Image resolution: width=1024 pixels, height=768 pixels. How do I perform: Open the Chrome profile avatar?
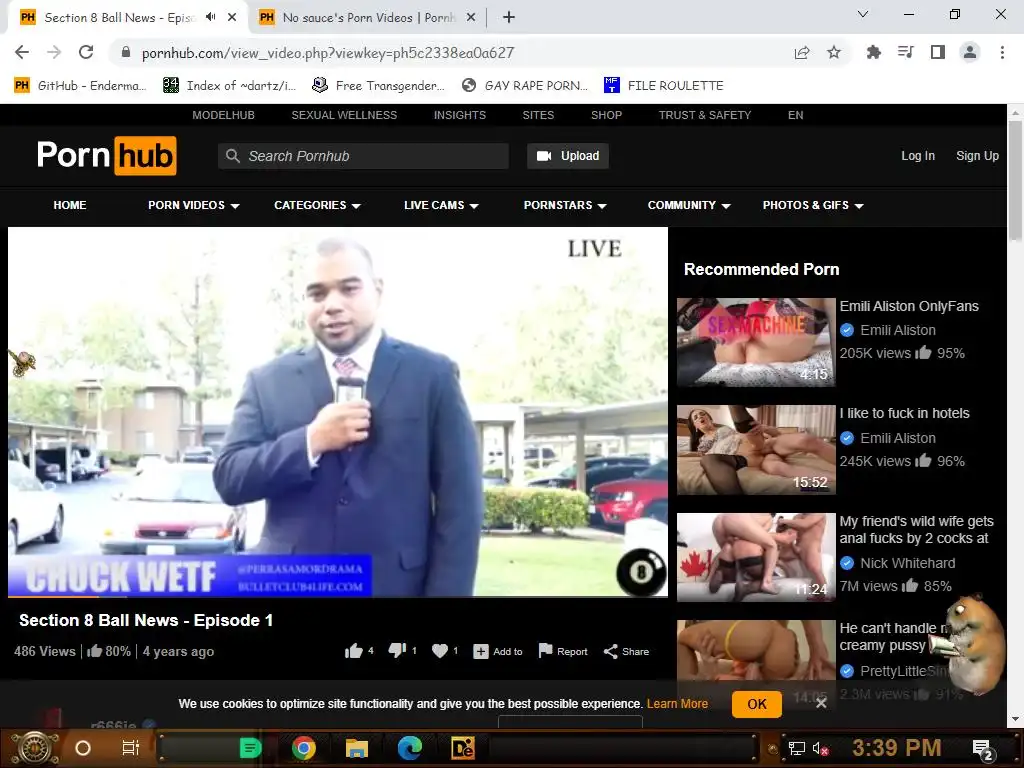click(x=970, y=52)
